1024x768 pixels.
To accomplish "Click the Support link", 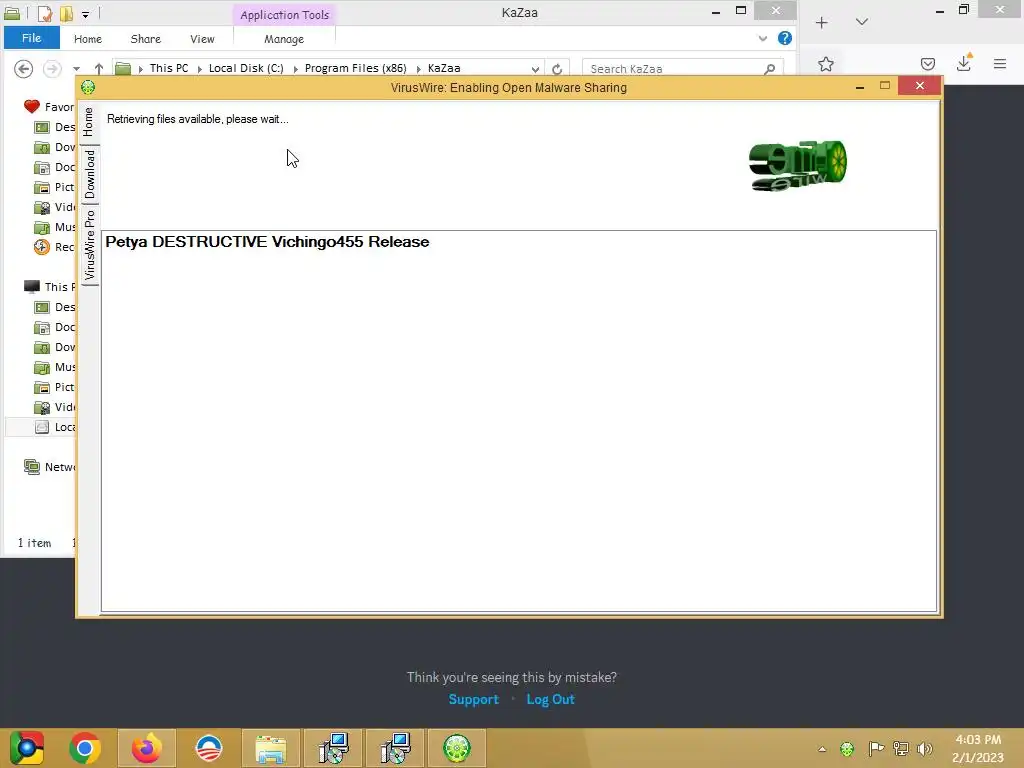I will [473, 699].
